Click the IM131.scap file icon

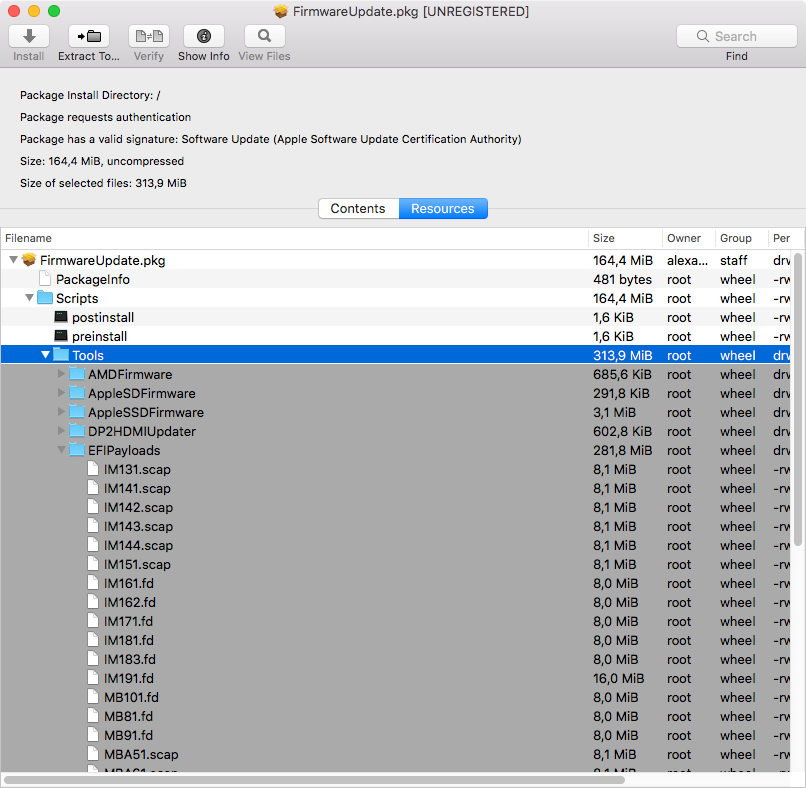coord(93,469)
